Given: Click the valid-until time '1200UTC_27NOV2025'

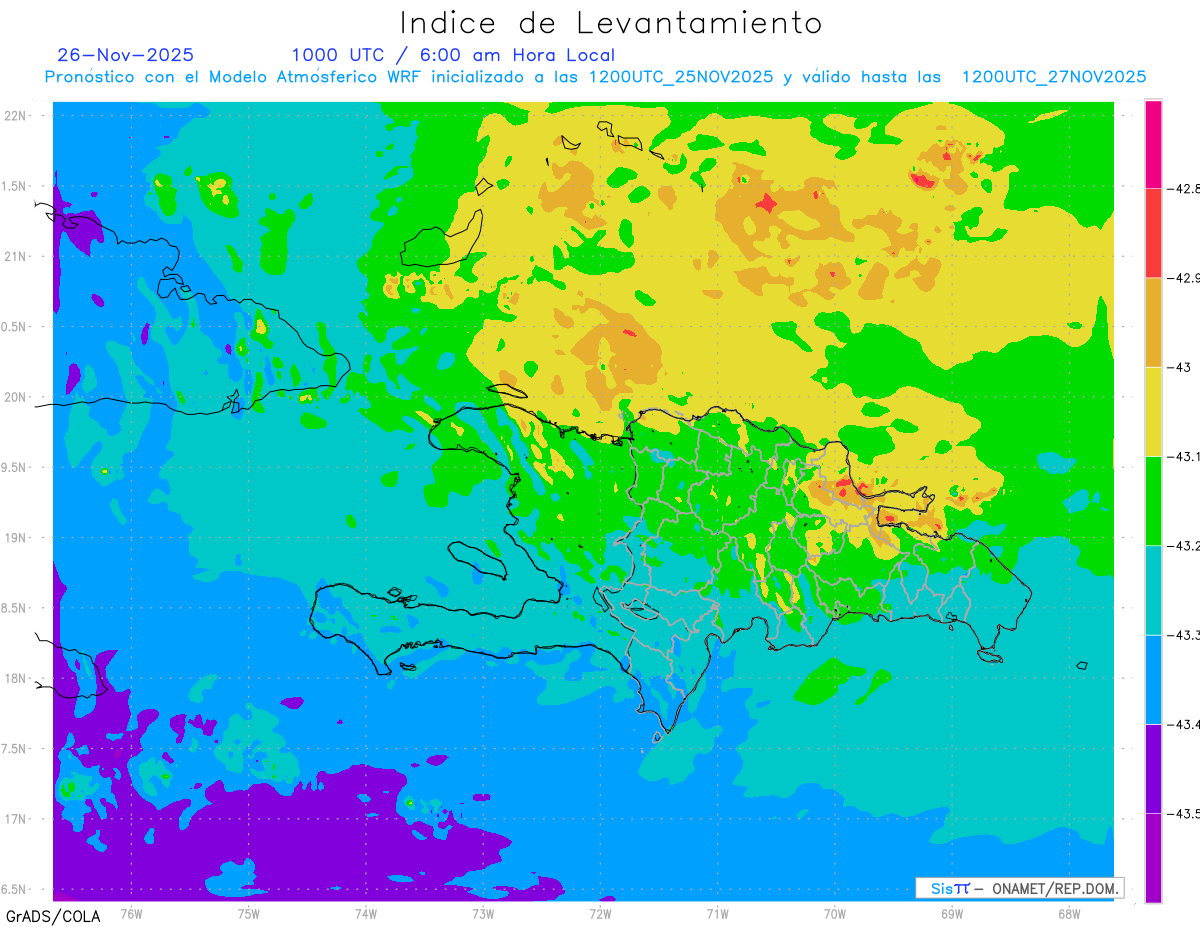Looking at the screenshot, I should (x=1053, y=77).
